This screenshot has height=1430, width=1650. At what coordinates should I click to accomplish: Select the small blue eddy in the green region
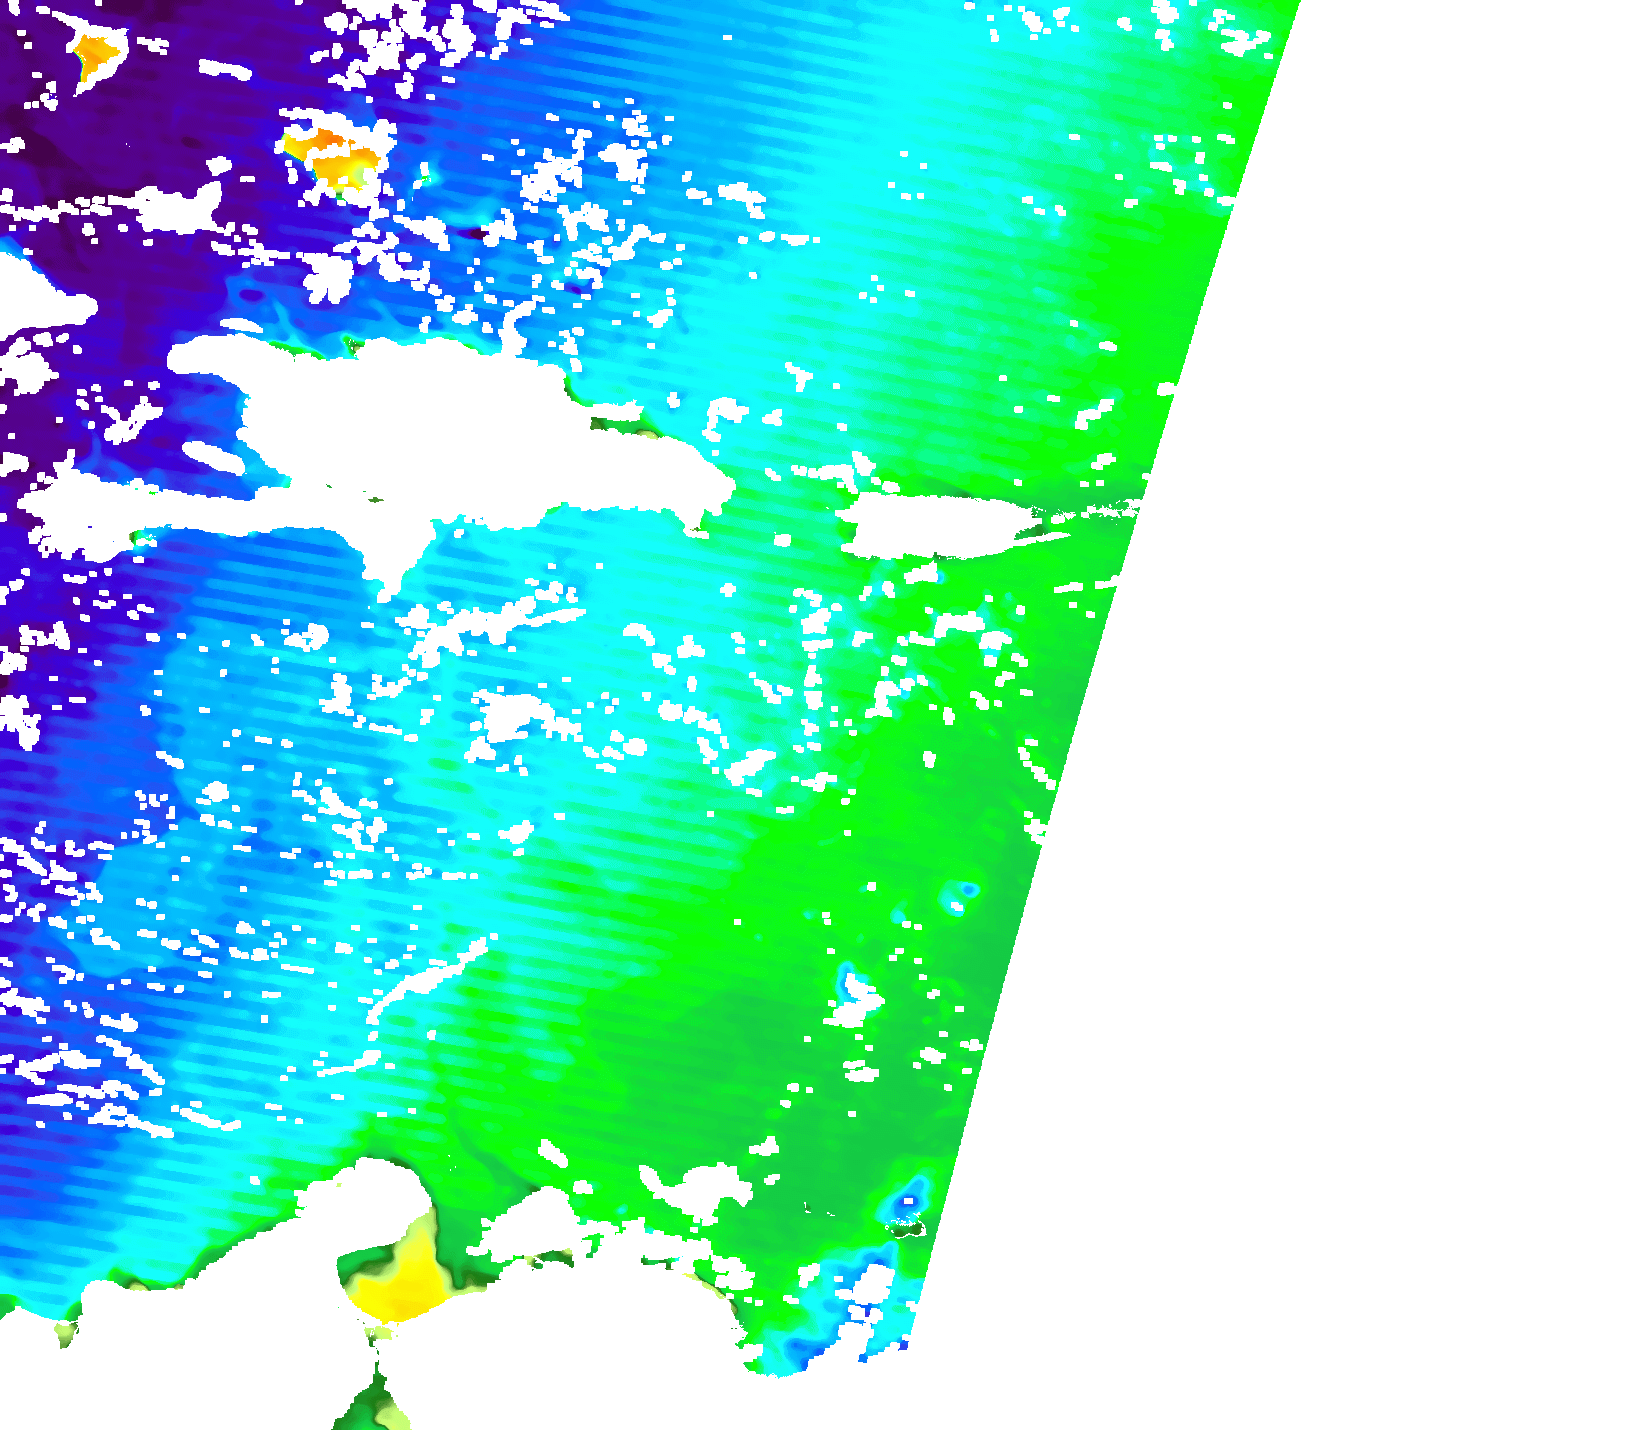pos(967,889)
